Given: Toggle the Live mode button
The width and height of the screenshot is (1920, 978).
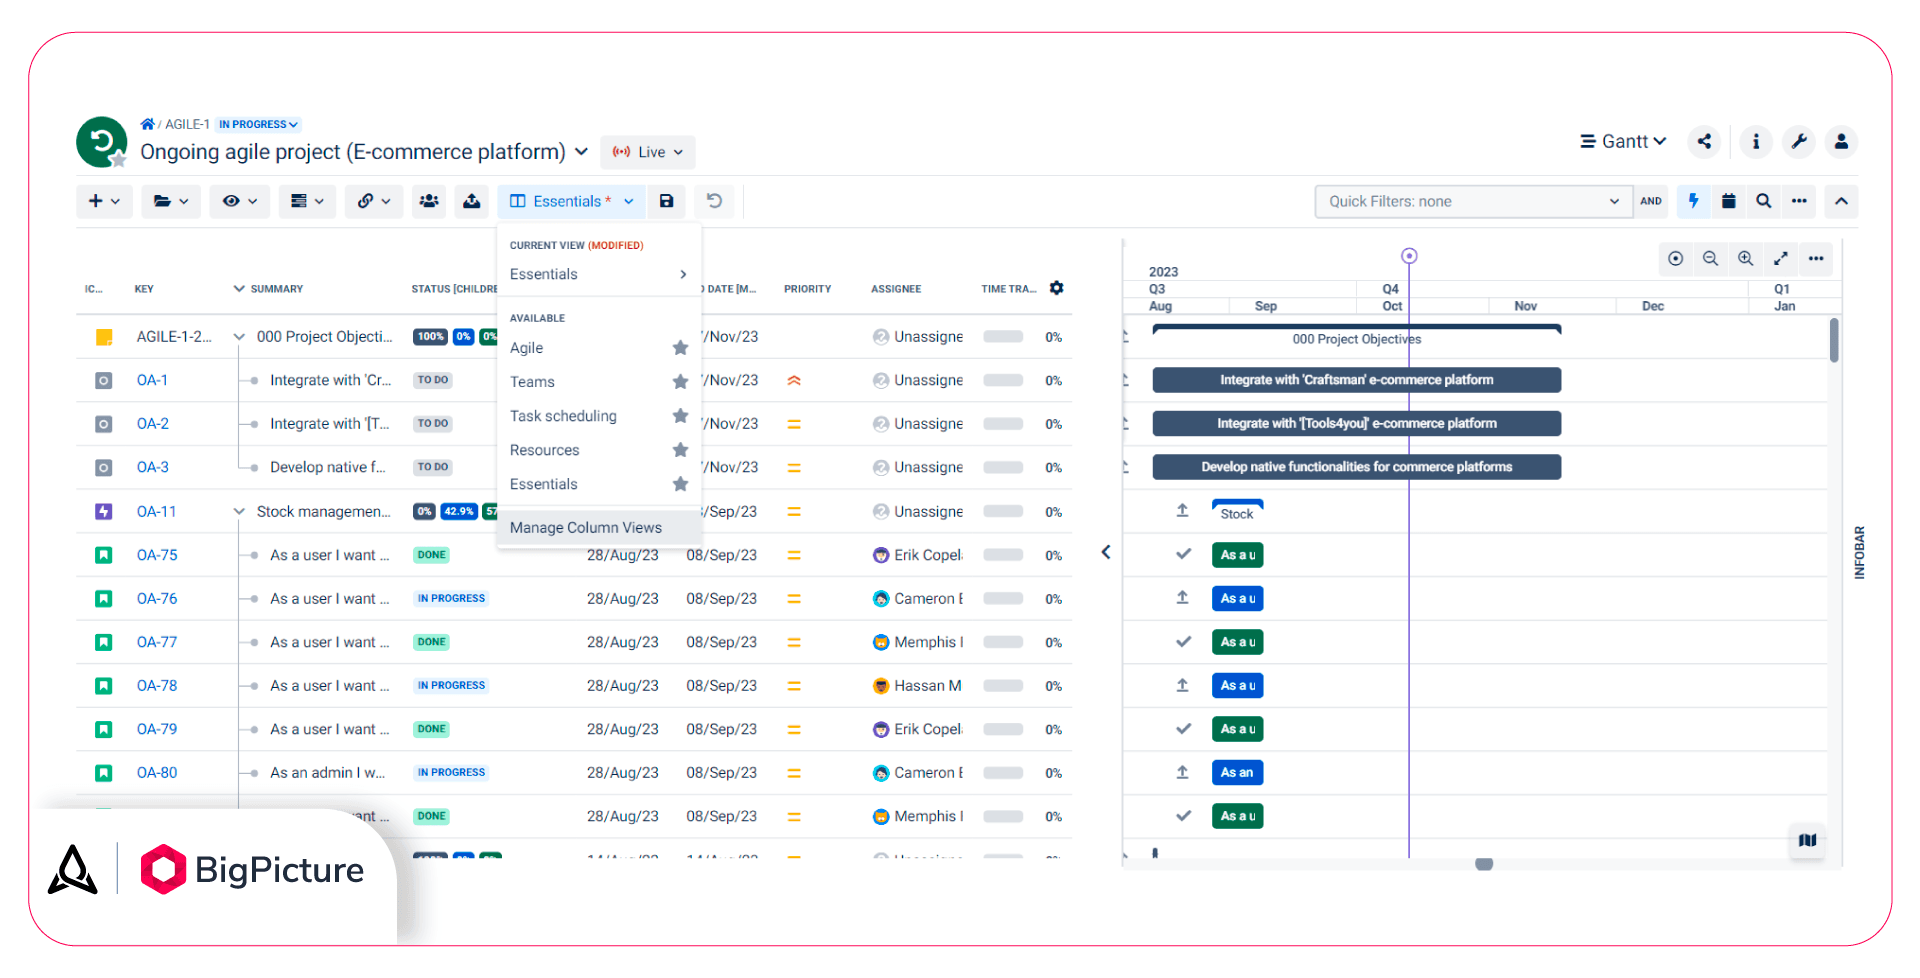Looking at the screenshot, I should [648, 152].
